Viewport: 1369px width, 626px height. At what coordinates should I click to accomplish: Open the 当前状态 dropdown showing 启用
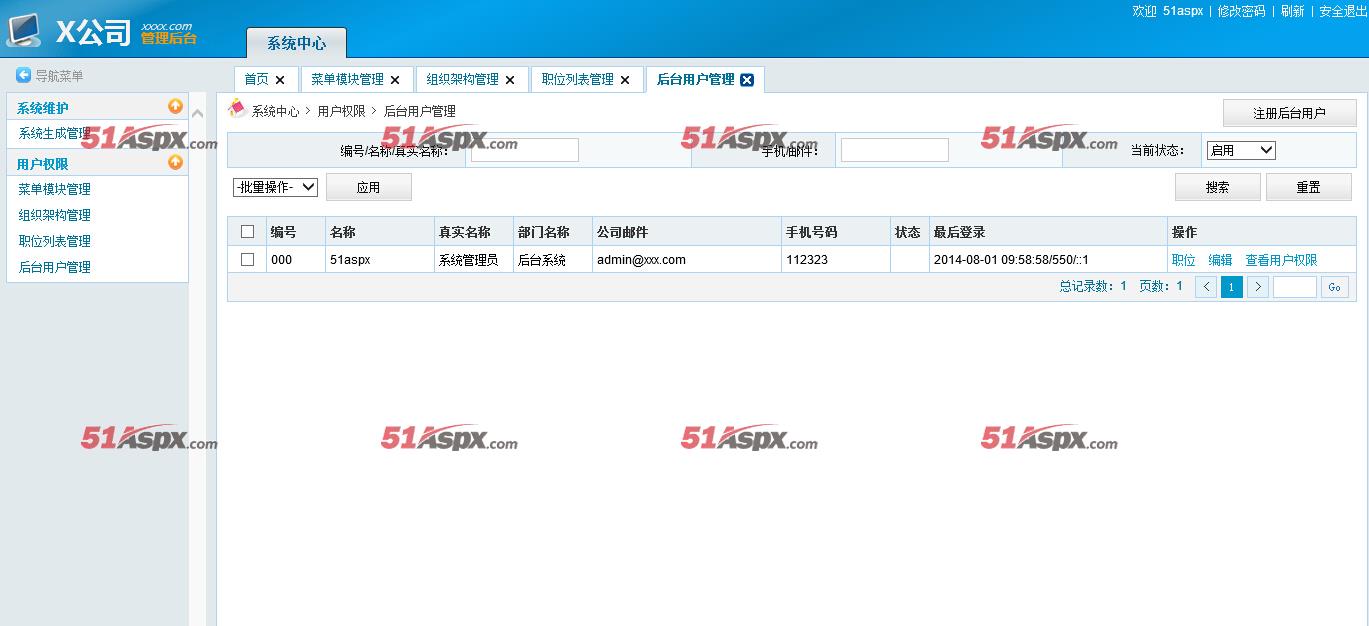(x=1241, y=150)
